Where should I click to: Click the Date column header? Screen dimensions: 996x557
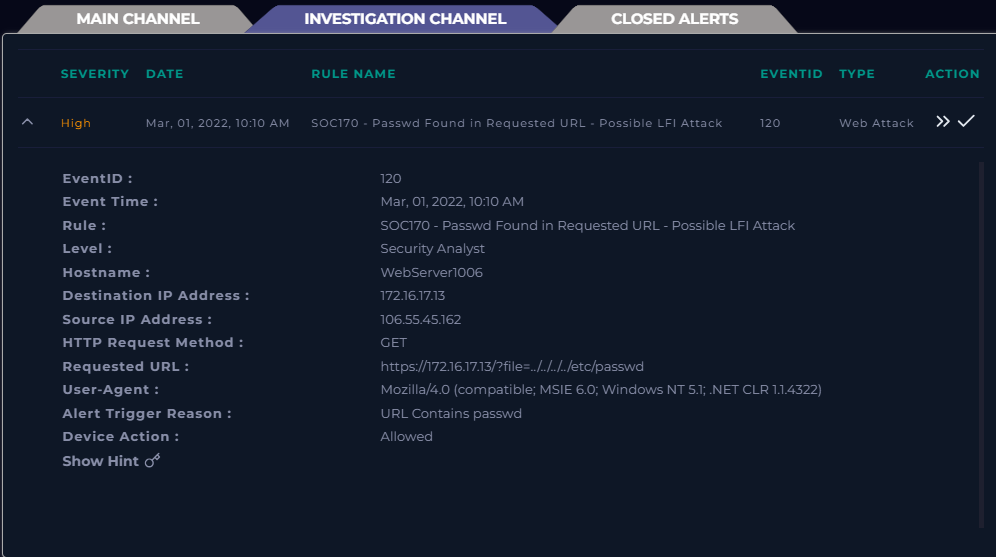(x=165, y=74)
